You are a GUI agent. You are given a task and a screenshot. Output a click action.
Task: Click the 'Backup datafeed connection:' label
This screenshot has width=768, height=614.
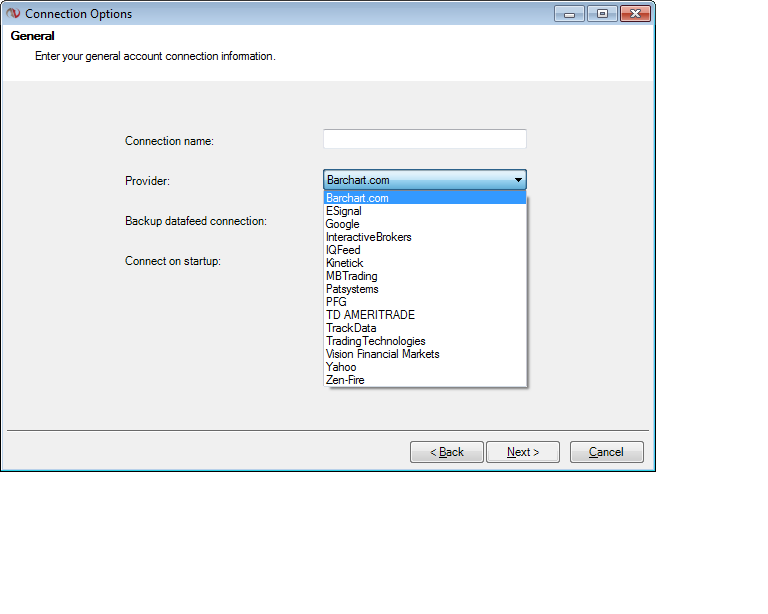[196, 221]
